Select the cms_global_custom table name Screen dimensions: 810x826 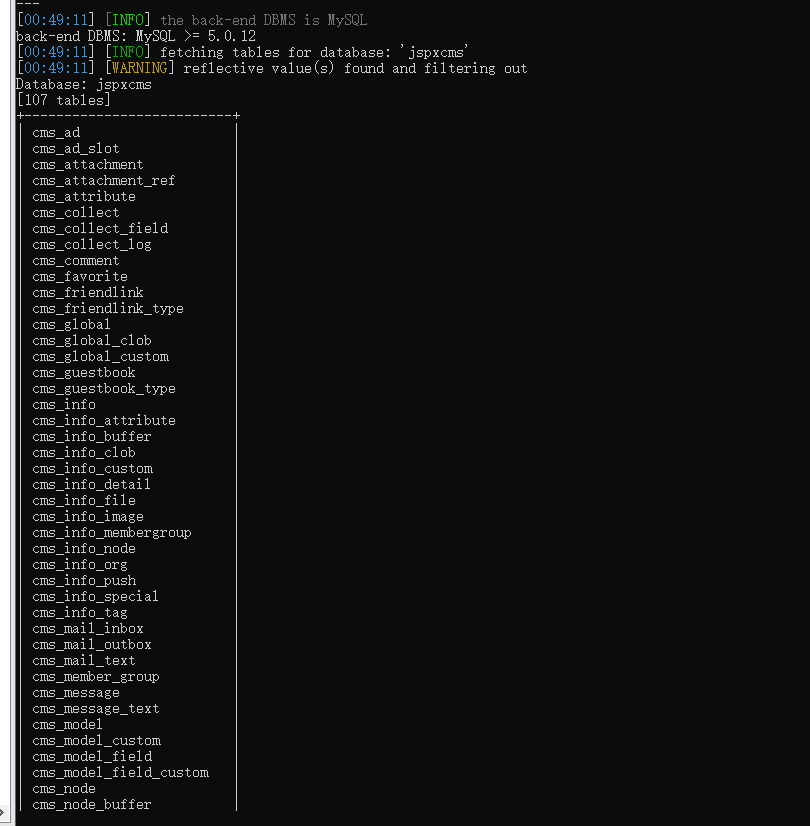click(x=101, y=357)
